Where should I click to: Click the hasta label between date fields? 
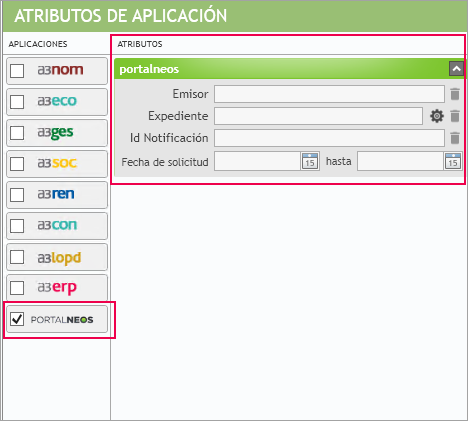(x=339, y=161)
